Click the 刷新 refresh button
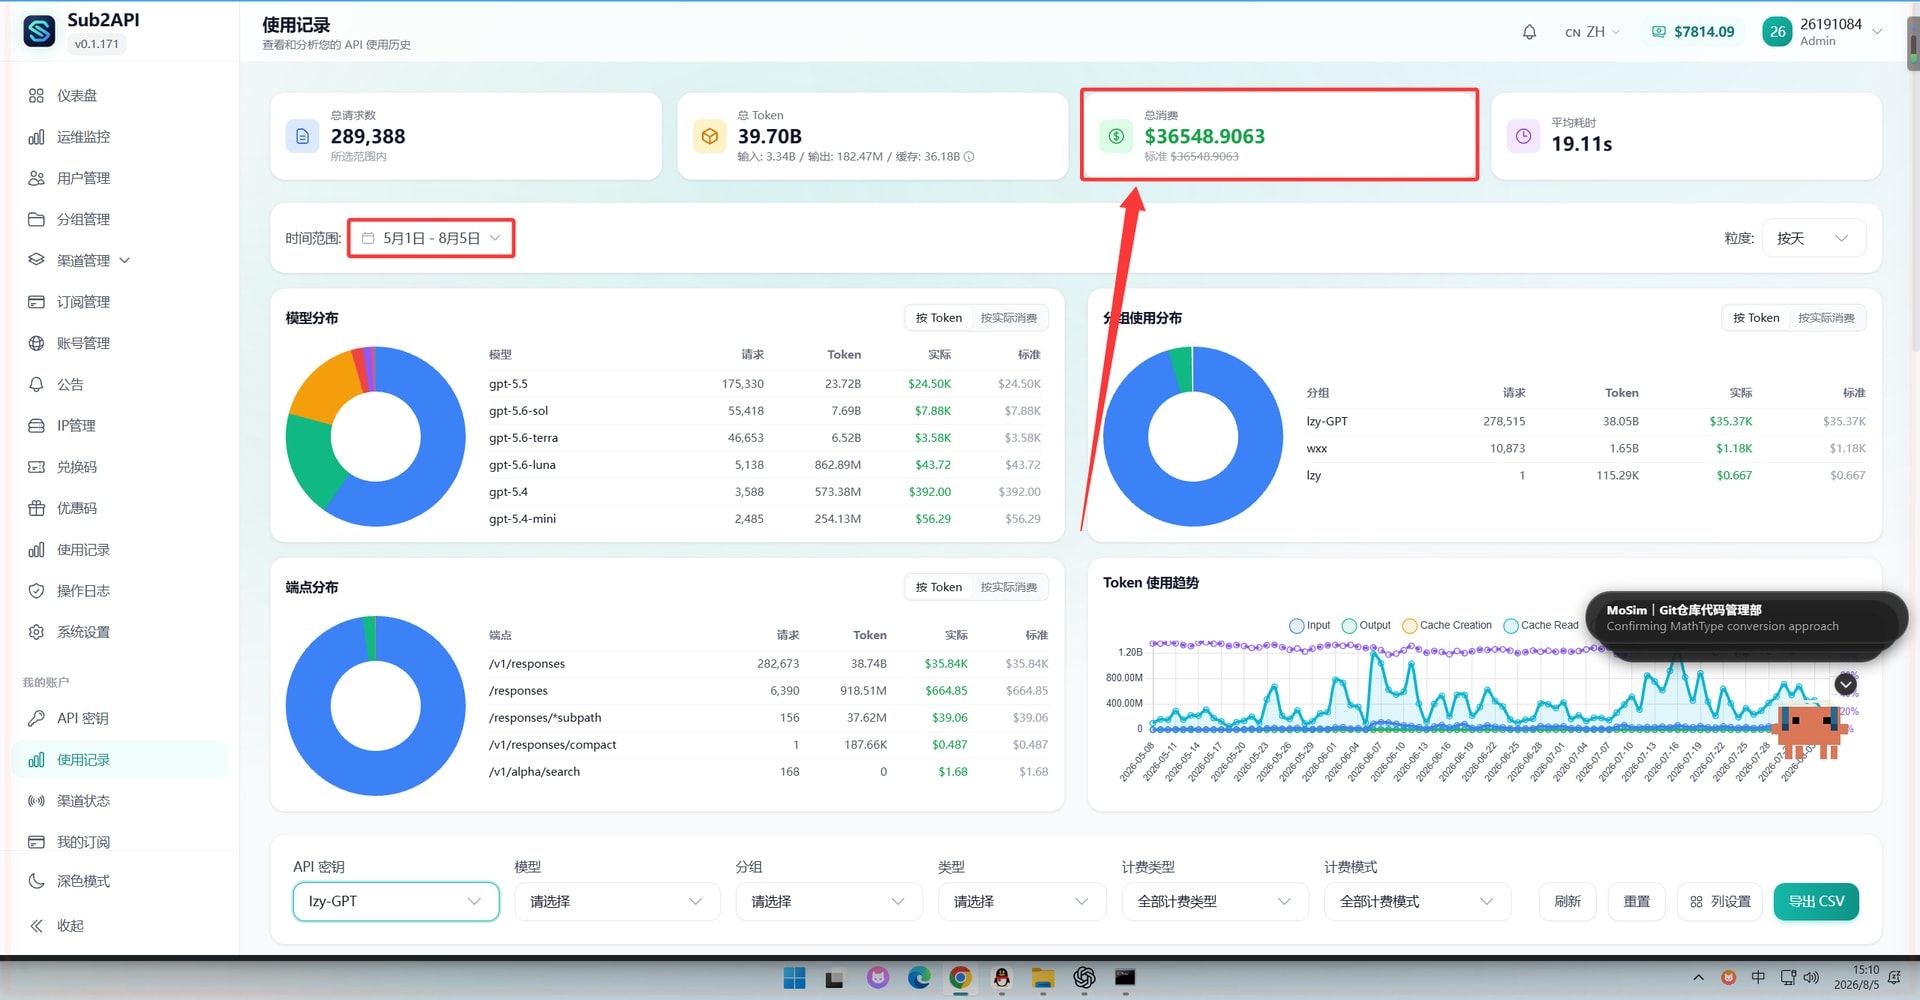The height and width of the screenshot is (1000, 1920). 1567,901
